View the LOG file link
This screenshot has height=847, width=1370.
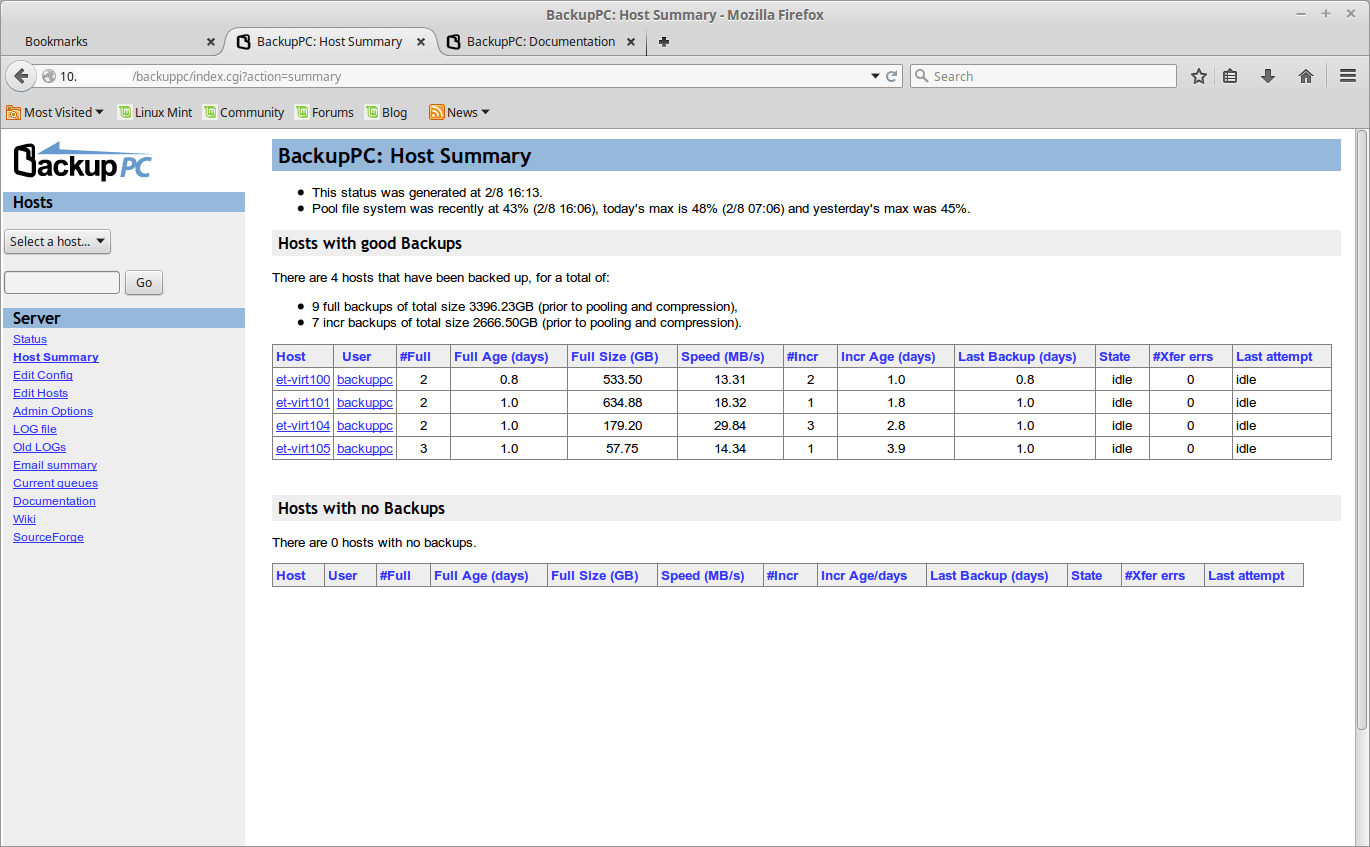(x=35, y=429)
